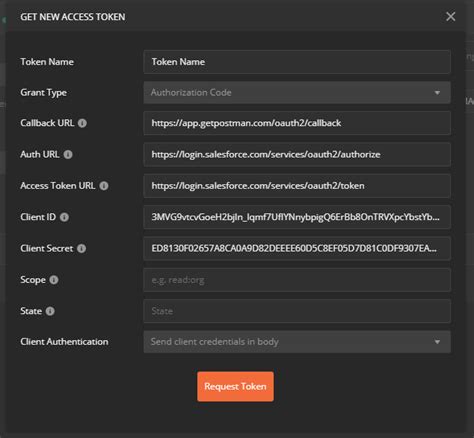Click the Client Authentication label
The width and height of the screenshot is (474, 438).
[x=64, y=342]
